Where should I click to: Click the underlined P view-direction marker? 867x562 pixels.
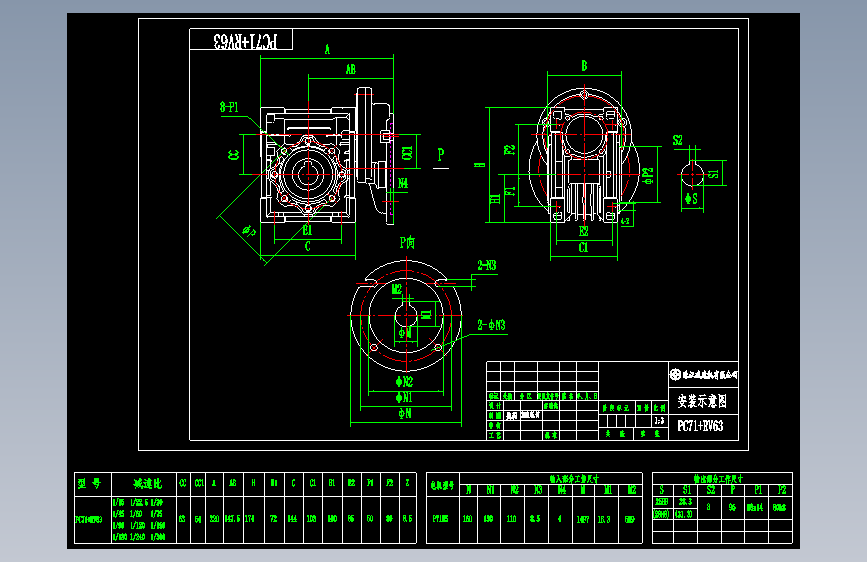(x=441, y=157)
